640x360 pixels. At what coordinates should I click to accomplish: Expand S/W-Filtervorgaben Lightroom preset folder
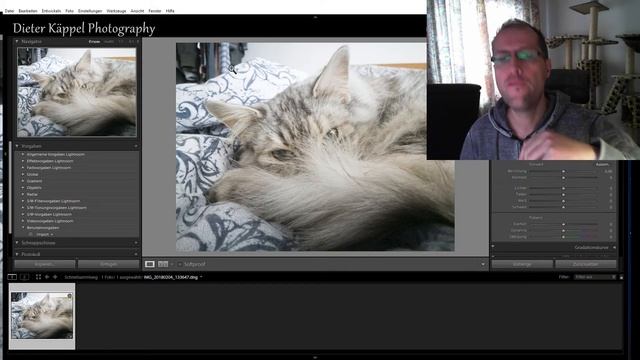(x=23, y=201)
